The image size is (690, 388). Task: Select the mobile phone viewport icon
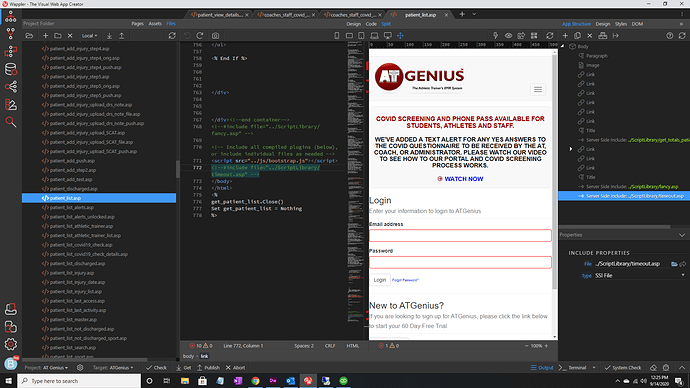tap(337, 36)
